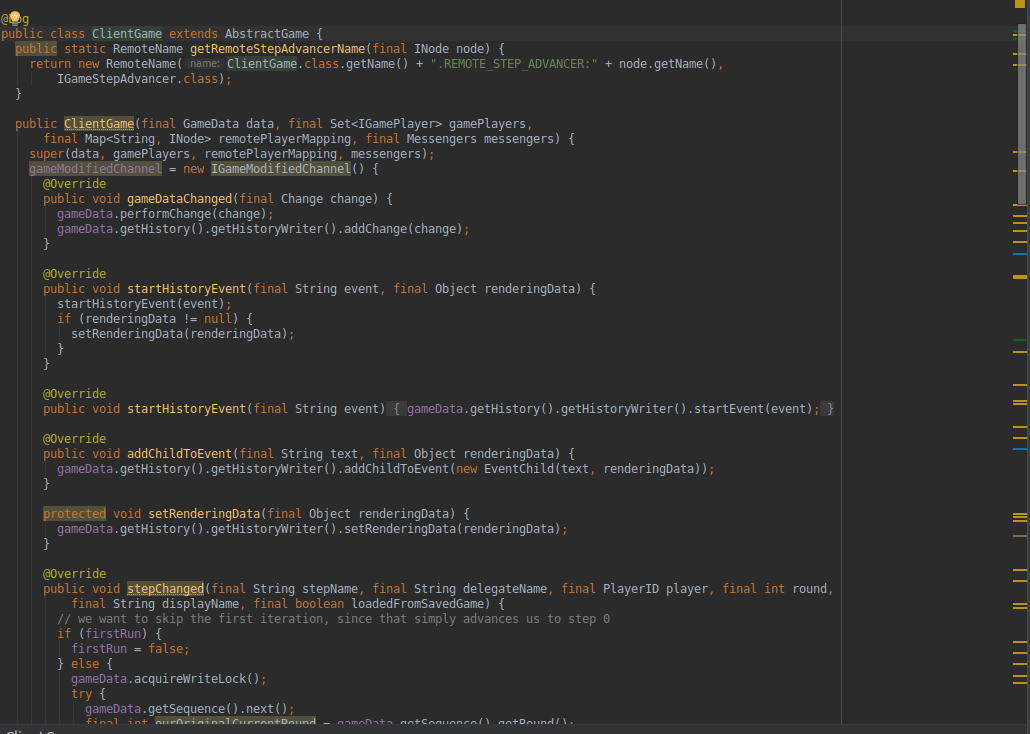The image size is (1030, 734).
Task: Click the gameModifiedChannel field assignment
Action: [x=95, y=169]
